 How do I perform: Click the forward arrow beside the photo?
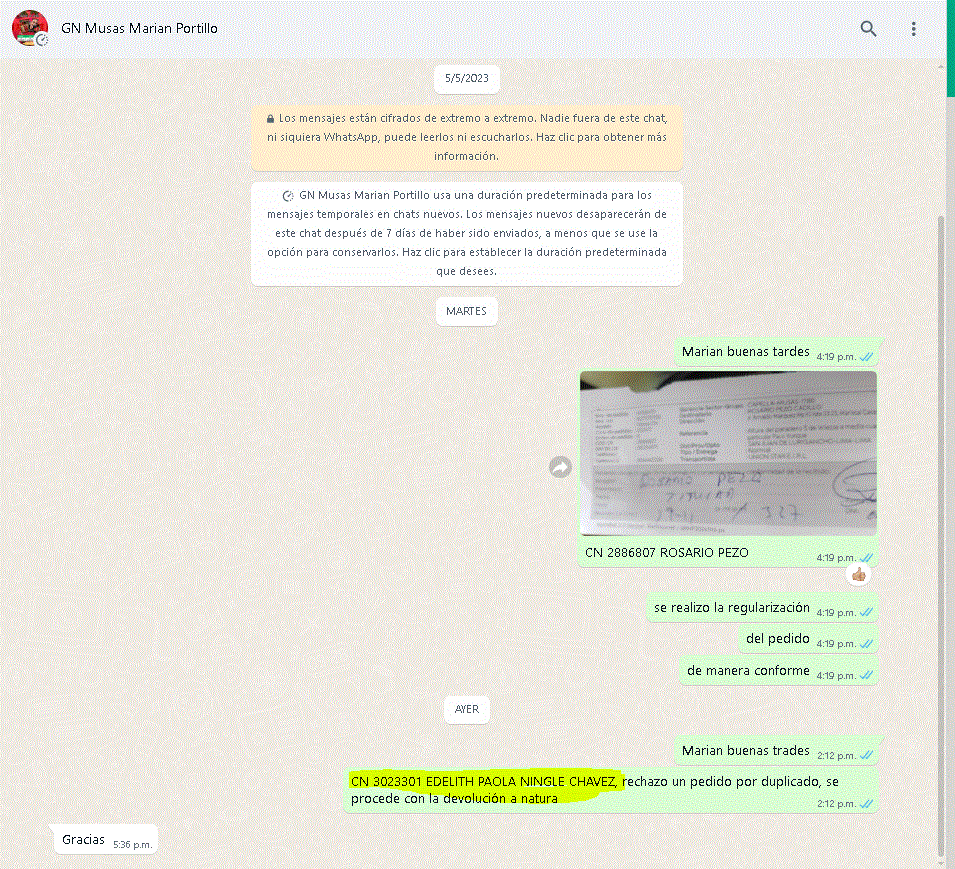(561, 467)
